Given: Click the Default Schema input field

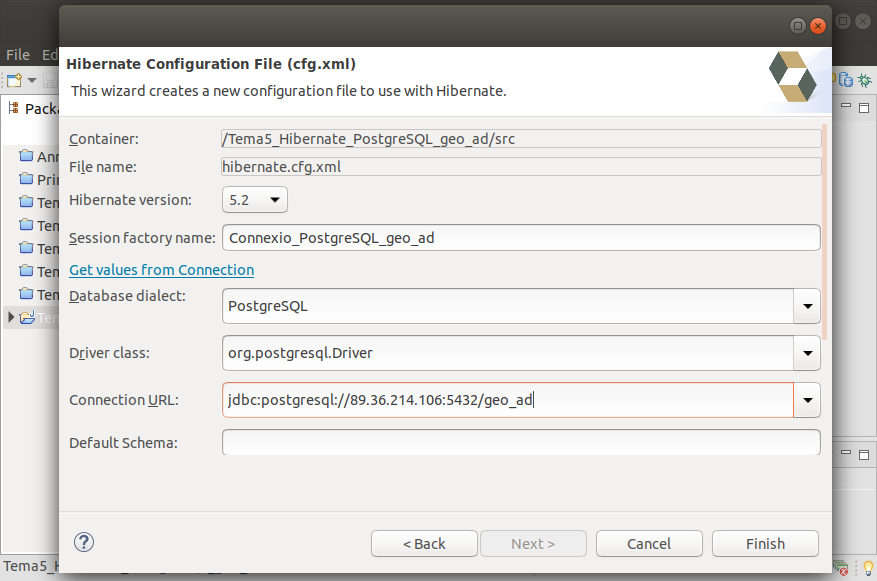Looking at the screenshot, I should tap(521, 442).
